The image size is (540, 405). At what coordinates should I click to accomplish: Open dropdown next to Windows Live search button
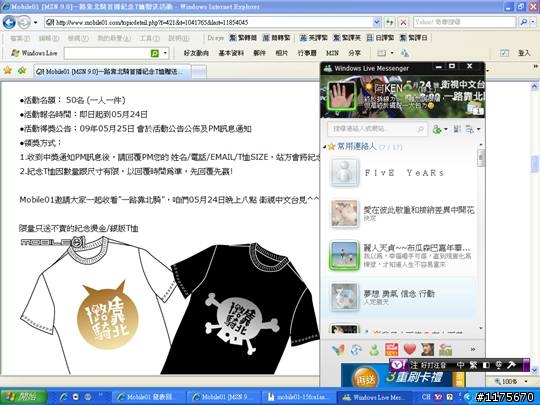point(165,53)
